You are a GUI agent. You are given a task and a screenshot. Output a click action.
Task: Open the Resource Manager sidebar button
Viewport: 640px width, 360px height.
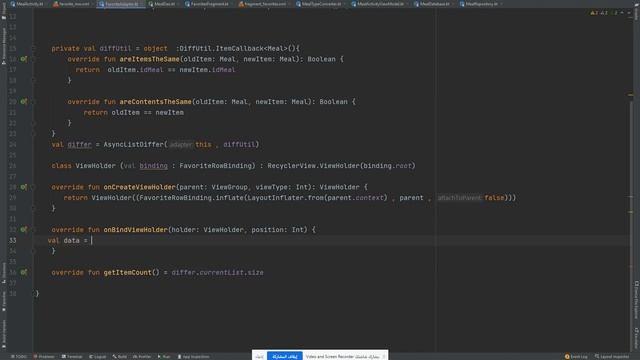tap(4, 46)
